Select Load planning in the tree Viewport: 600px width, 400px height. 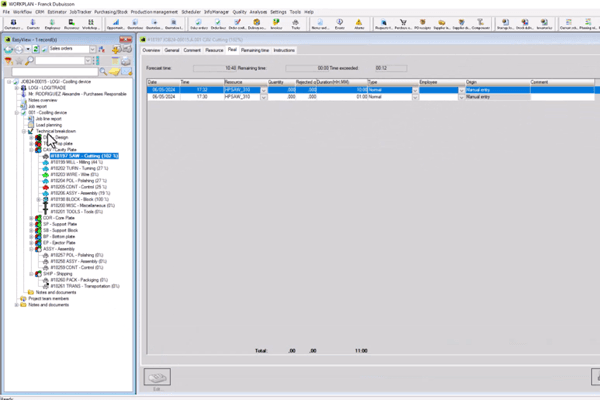(x=50, y=125)
